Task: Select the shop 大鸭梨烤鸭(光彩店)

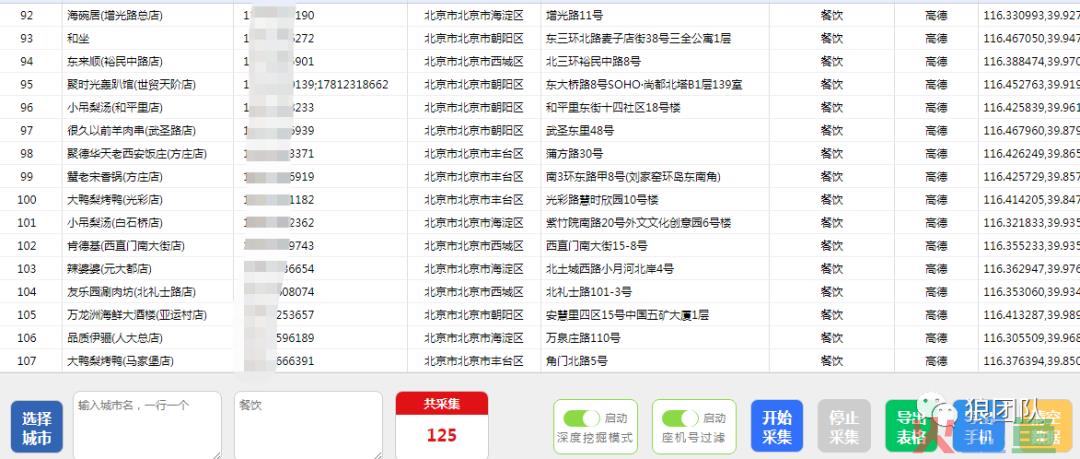Action: click(x=114, y=200)
